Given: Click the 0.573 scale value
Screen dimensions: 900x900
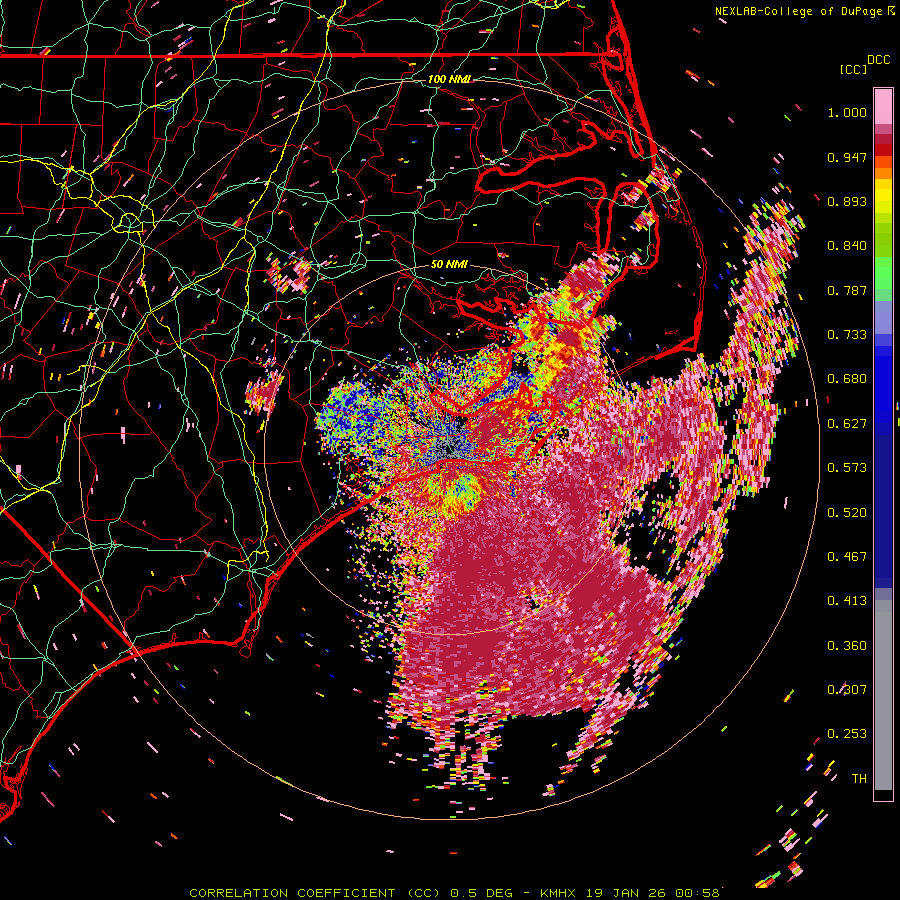Looking at the screenshot, I should 847,468.
